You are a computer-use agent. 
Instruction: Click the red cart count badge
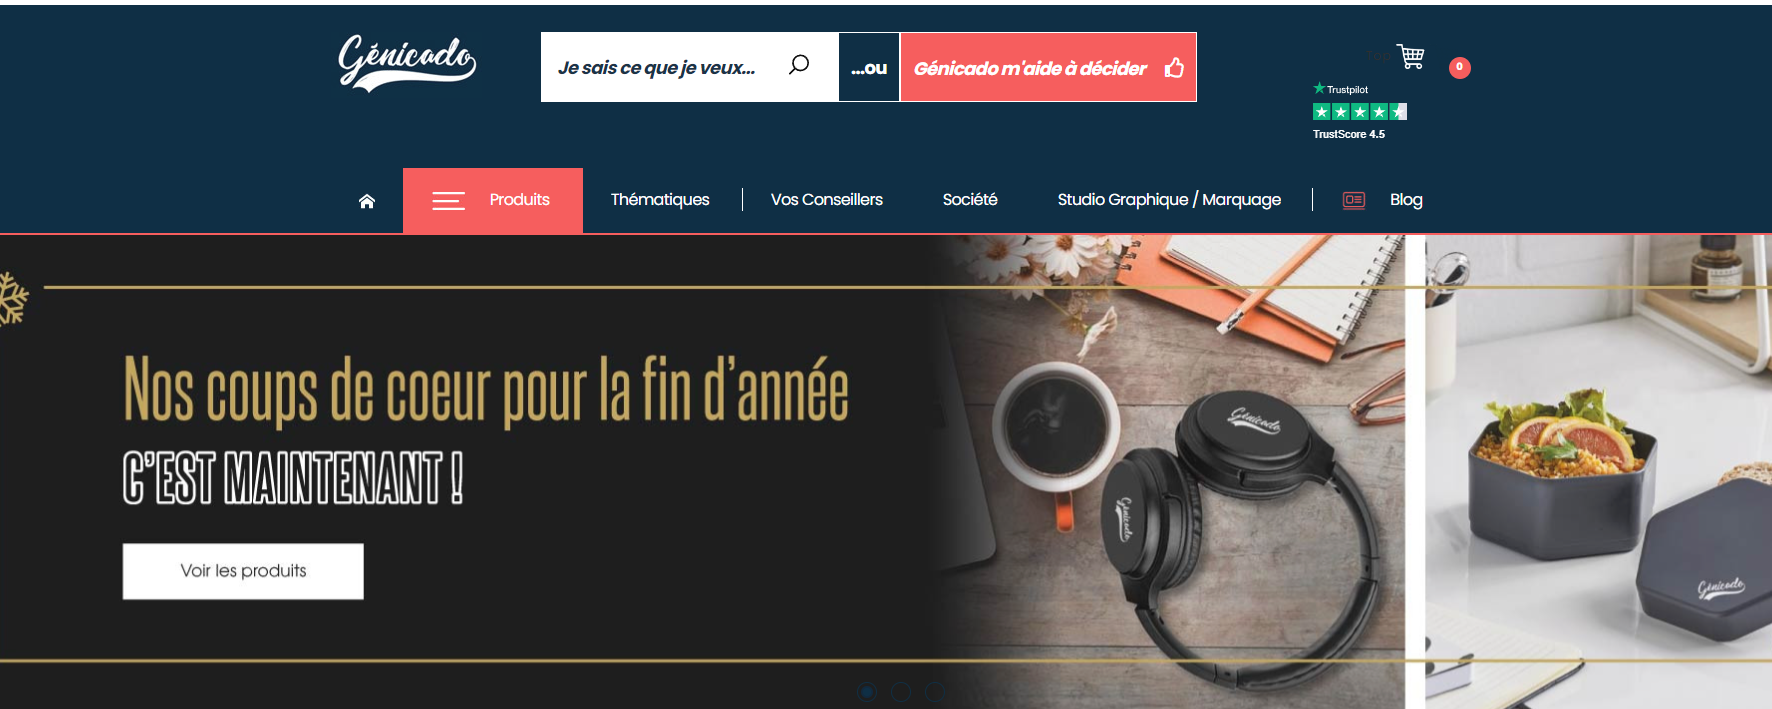pyautogui.click(x=1460, y=67)
